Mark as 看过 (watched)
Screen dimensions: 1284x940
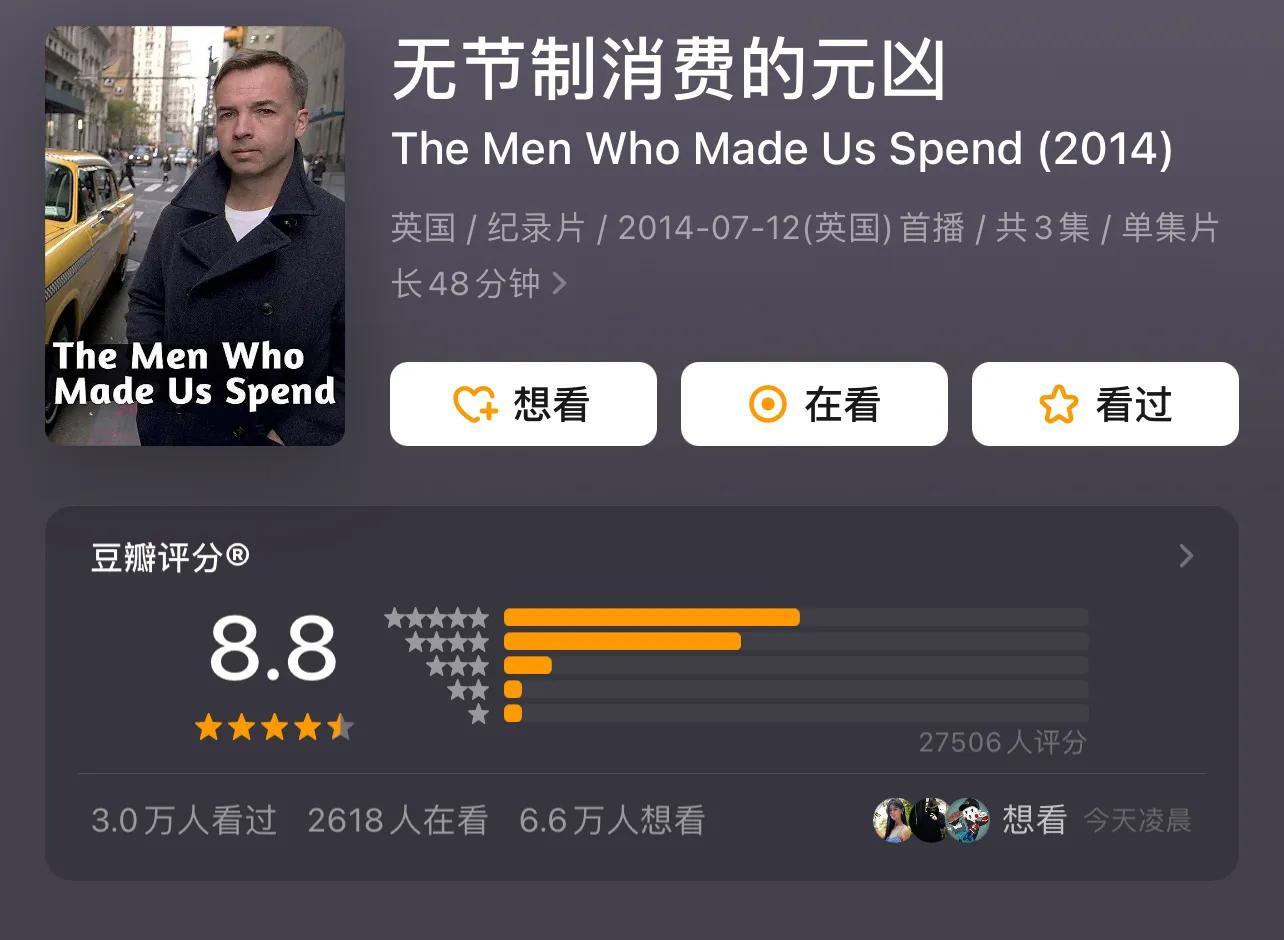(1105, 404)
